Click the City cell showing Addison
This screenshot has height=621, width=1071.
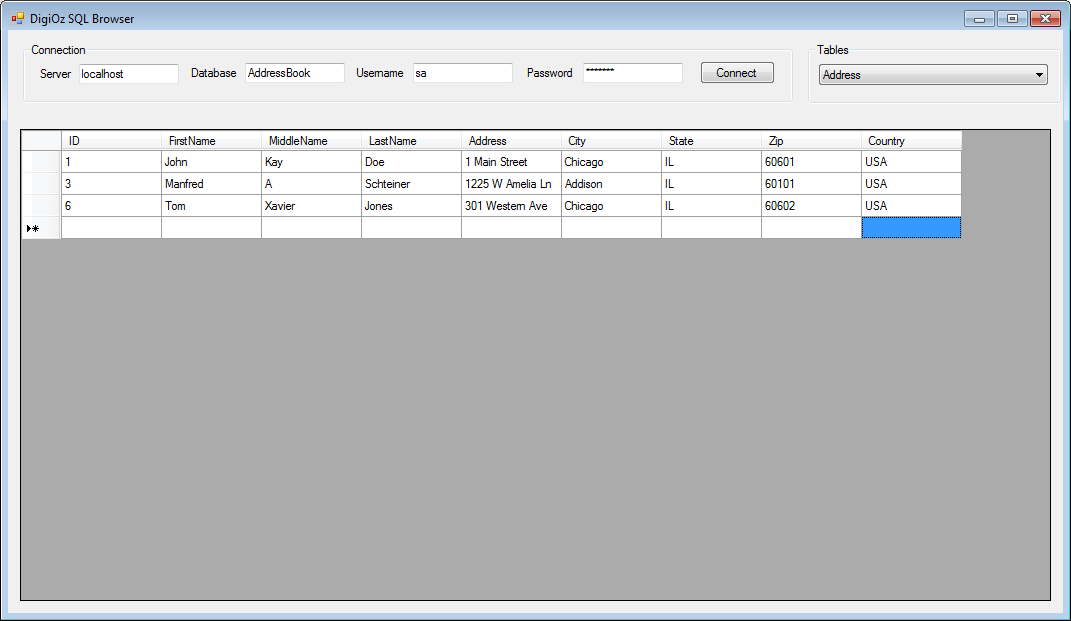611,184
